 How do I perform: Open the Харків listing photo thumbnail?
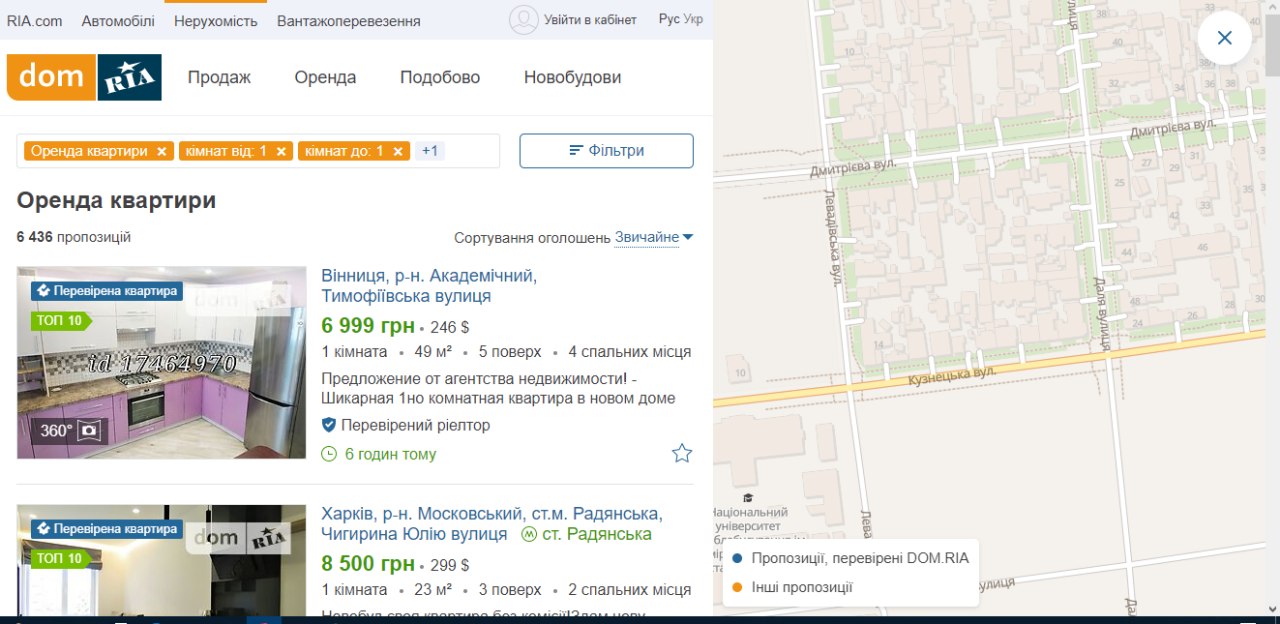162,559
